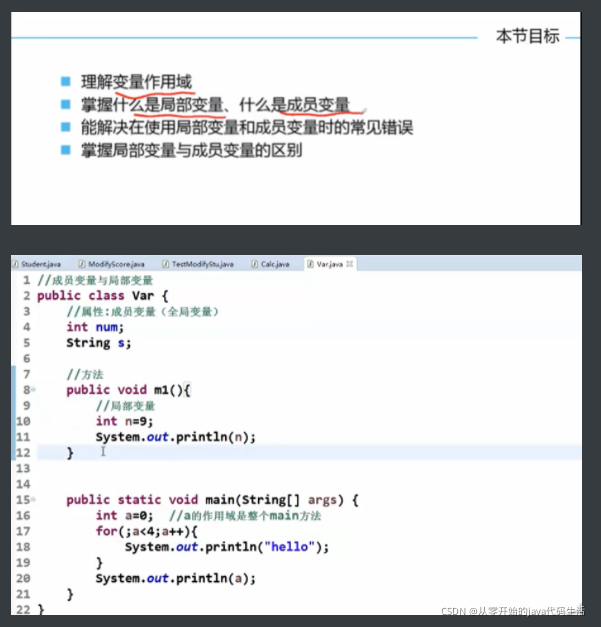Click the '//a的作用域是整个main方法' comment
Screen dimensions: 601x627
point(245,515)
